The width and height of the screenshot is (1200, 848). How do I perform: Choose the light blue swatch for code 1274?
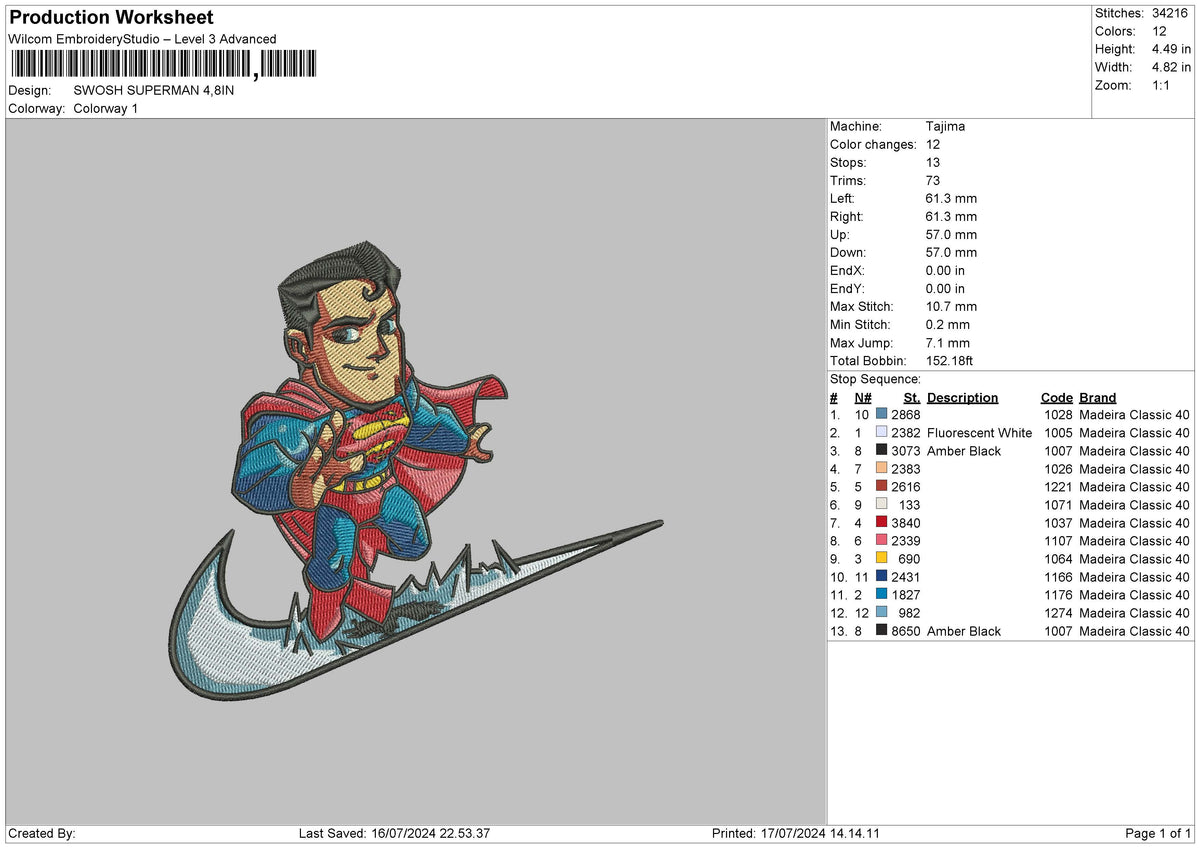[881, 613]
